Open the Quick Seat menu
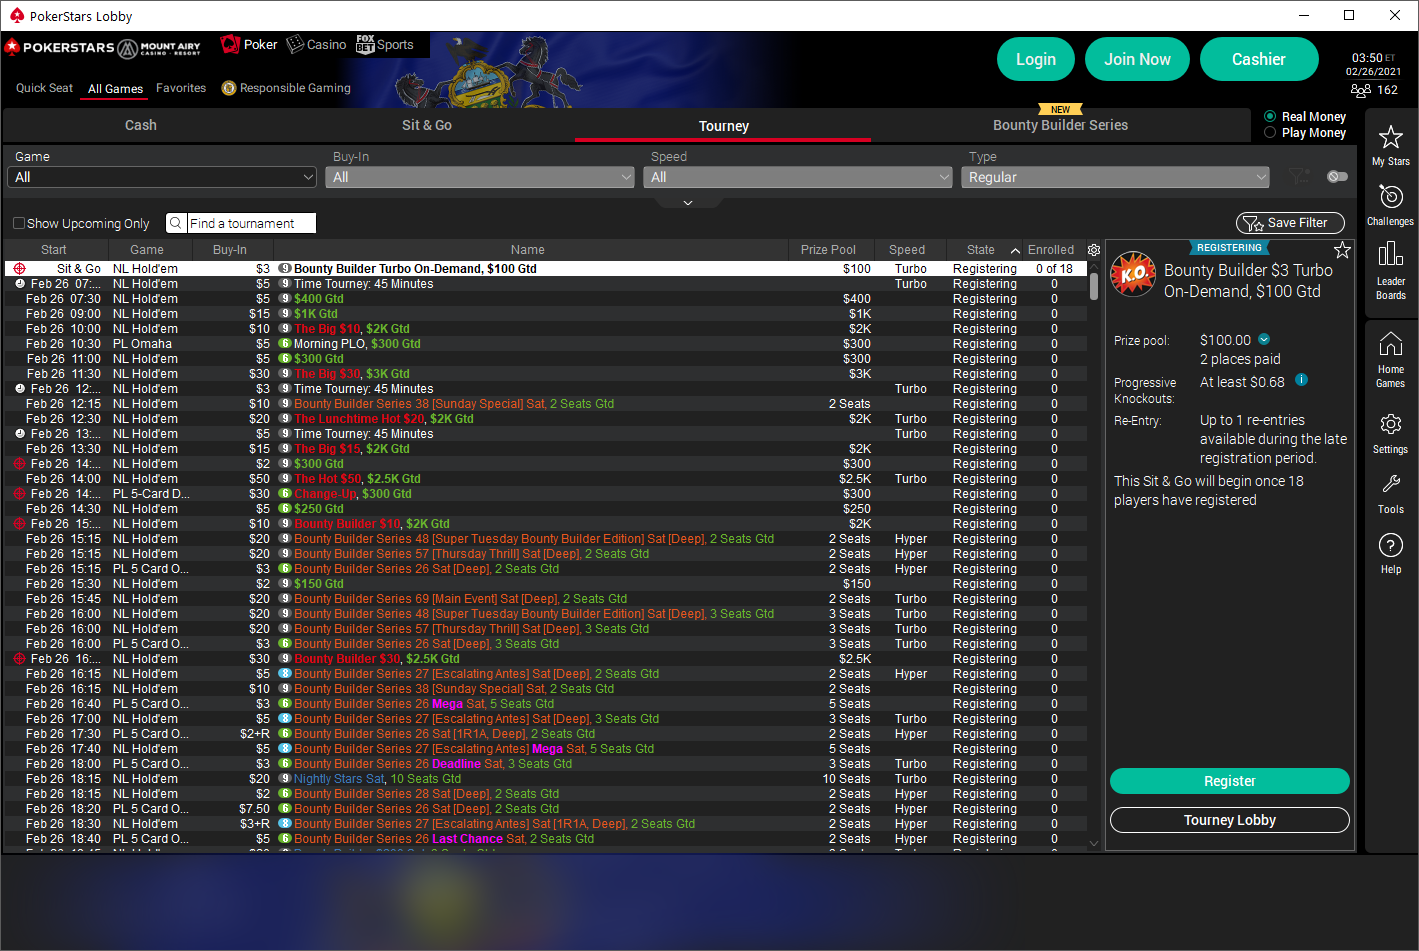The image size is (1419, 951). pos(44,88)
